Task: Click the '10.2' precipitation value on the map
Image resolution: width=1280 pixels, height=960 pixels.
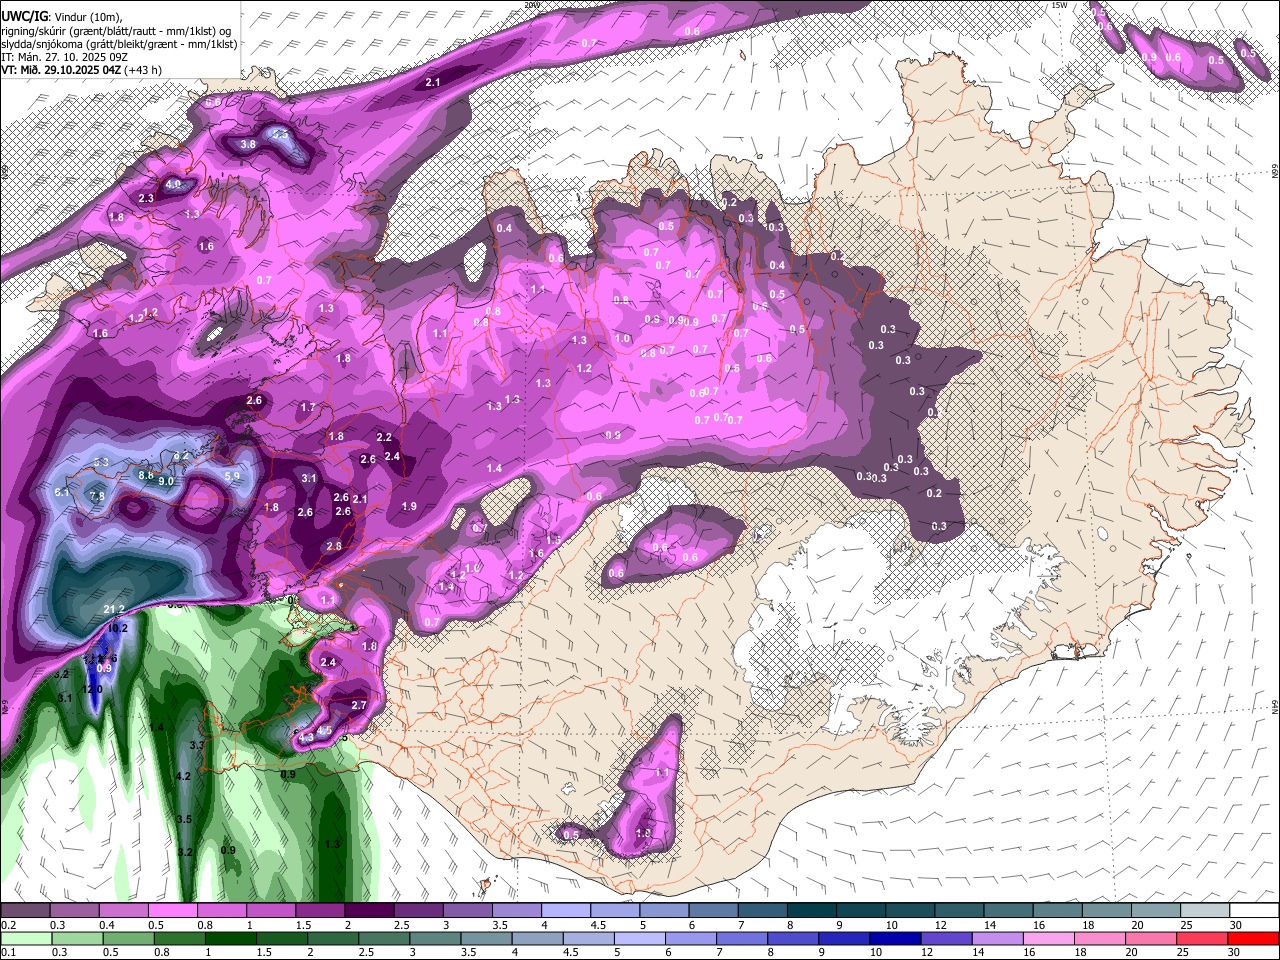Action: (118, 628)
